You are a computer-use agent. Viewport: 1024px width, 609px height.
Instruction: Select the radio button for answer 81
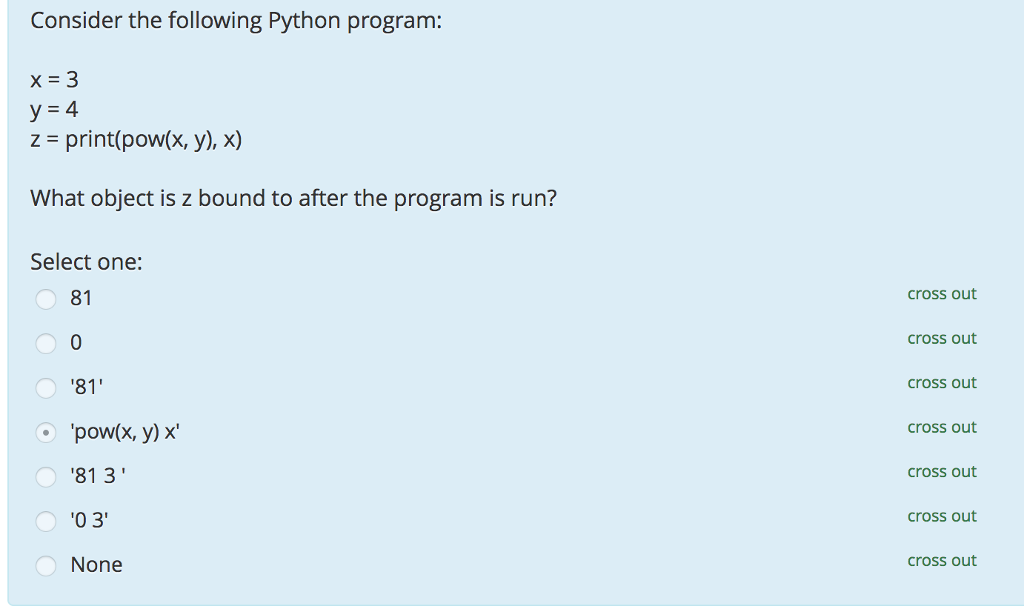pyautogui.click(x=46, y=298)
